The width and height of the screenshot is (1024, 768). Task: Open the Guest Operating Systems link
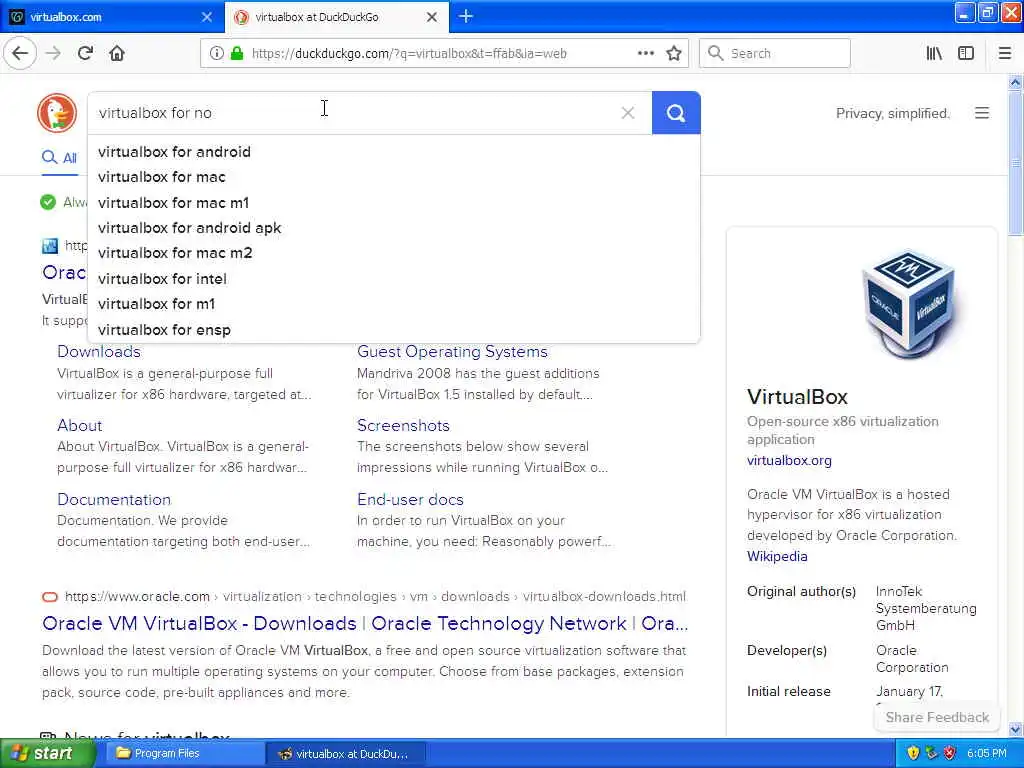pyautogui.click(x=452, y=351)
